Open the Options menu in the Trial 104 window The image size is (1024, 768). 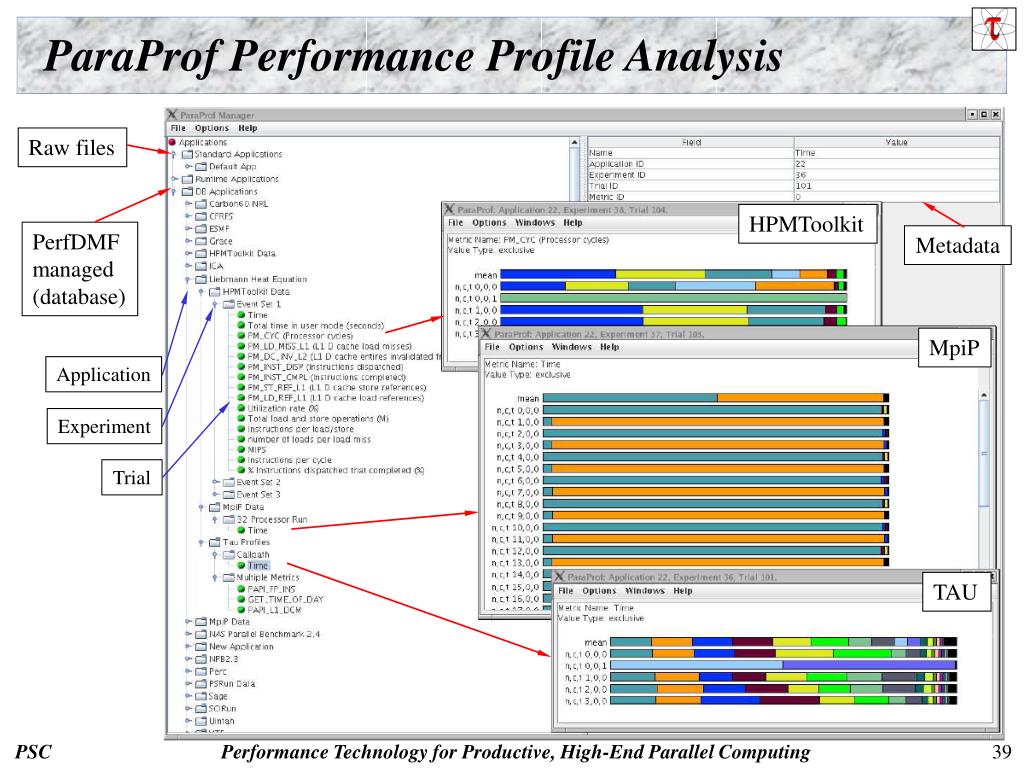pyautogui.click(x=489, y=223)
